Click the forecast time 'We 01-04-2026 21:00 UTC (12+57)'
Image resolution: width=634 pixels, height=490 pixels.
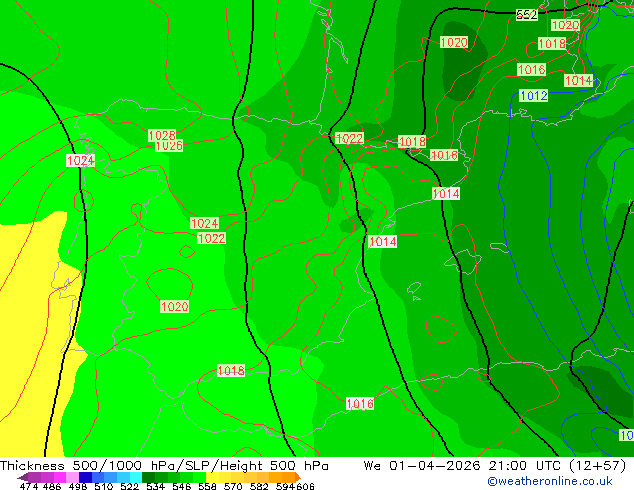pyautogui.click(x=495, y=466)
